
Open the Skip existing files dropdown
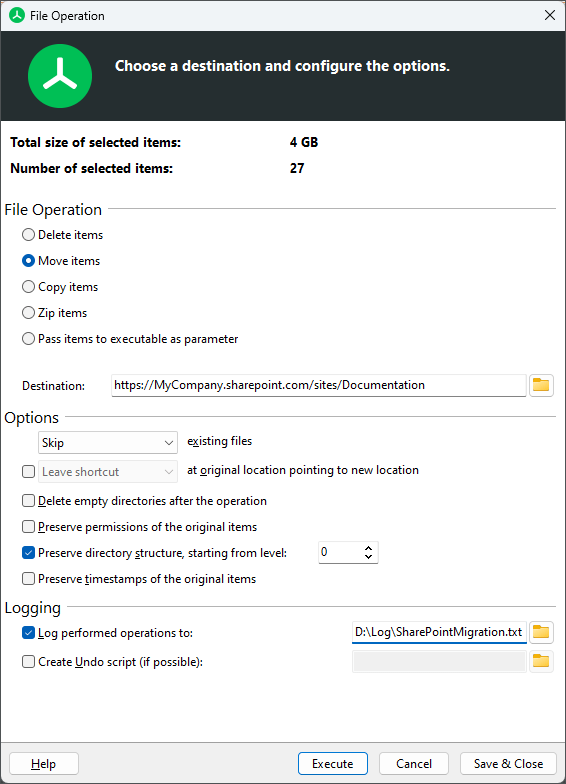coord(108,442)
